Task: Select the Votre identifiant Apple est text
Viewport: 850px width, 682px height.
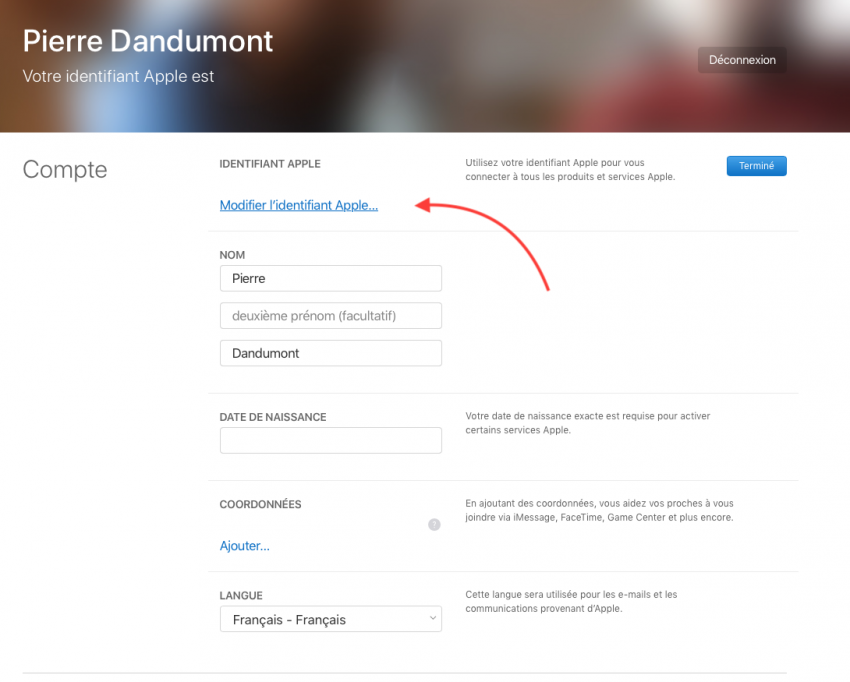Action: [x=118, y=76]
